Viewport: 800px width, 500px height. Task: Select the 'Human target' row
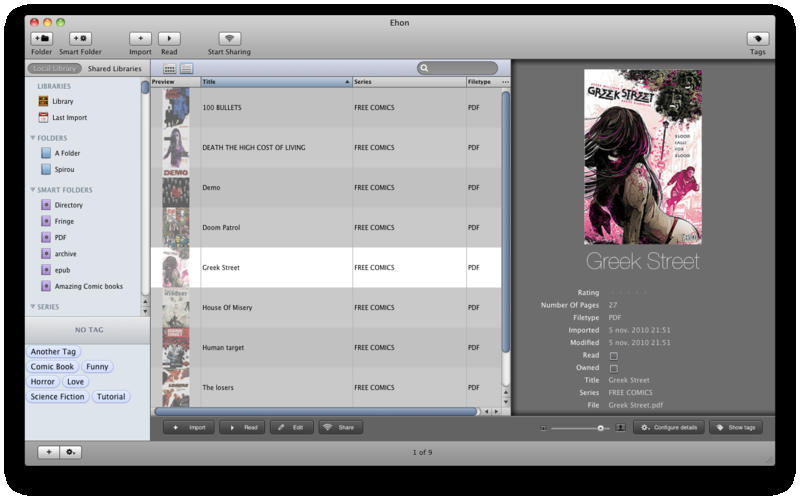click(x=326, y=347)
